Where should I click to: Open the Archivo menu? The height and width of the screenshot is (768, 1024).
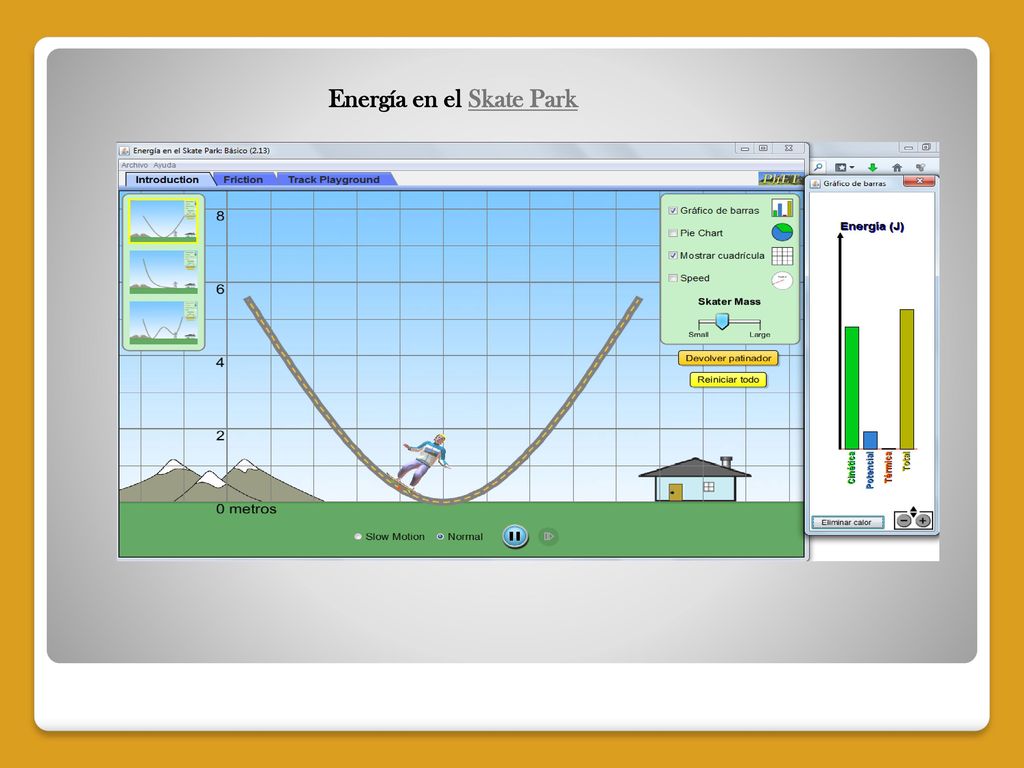coord(135,165)
